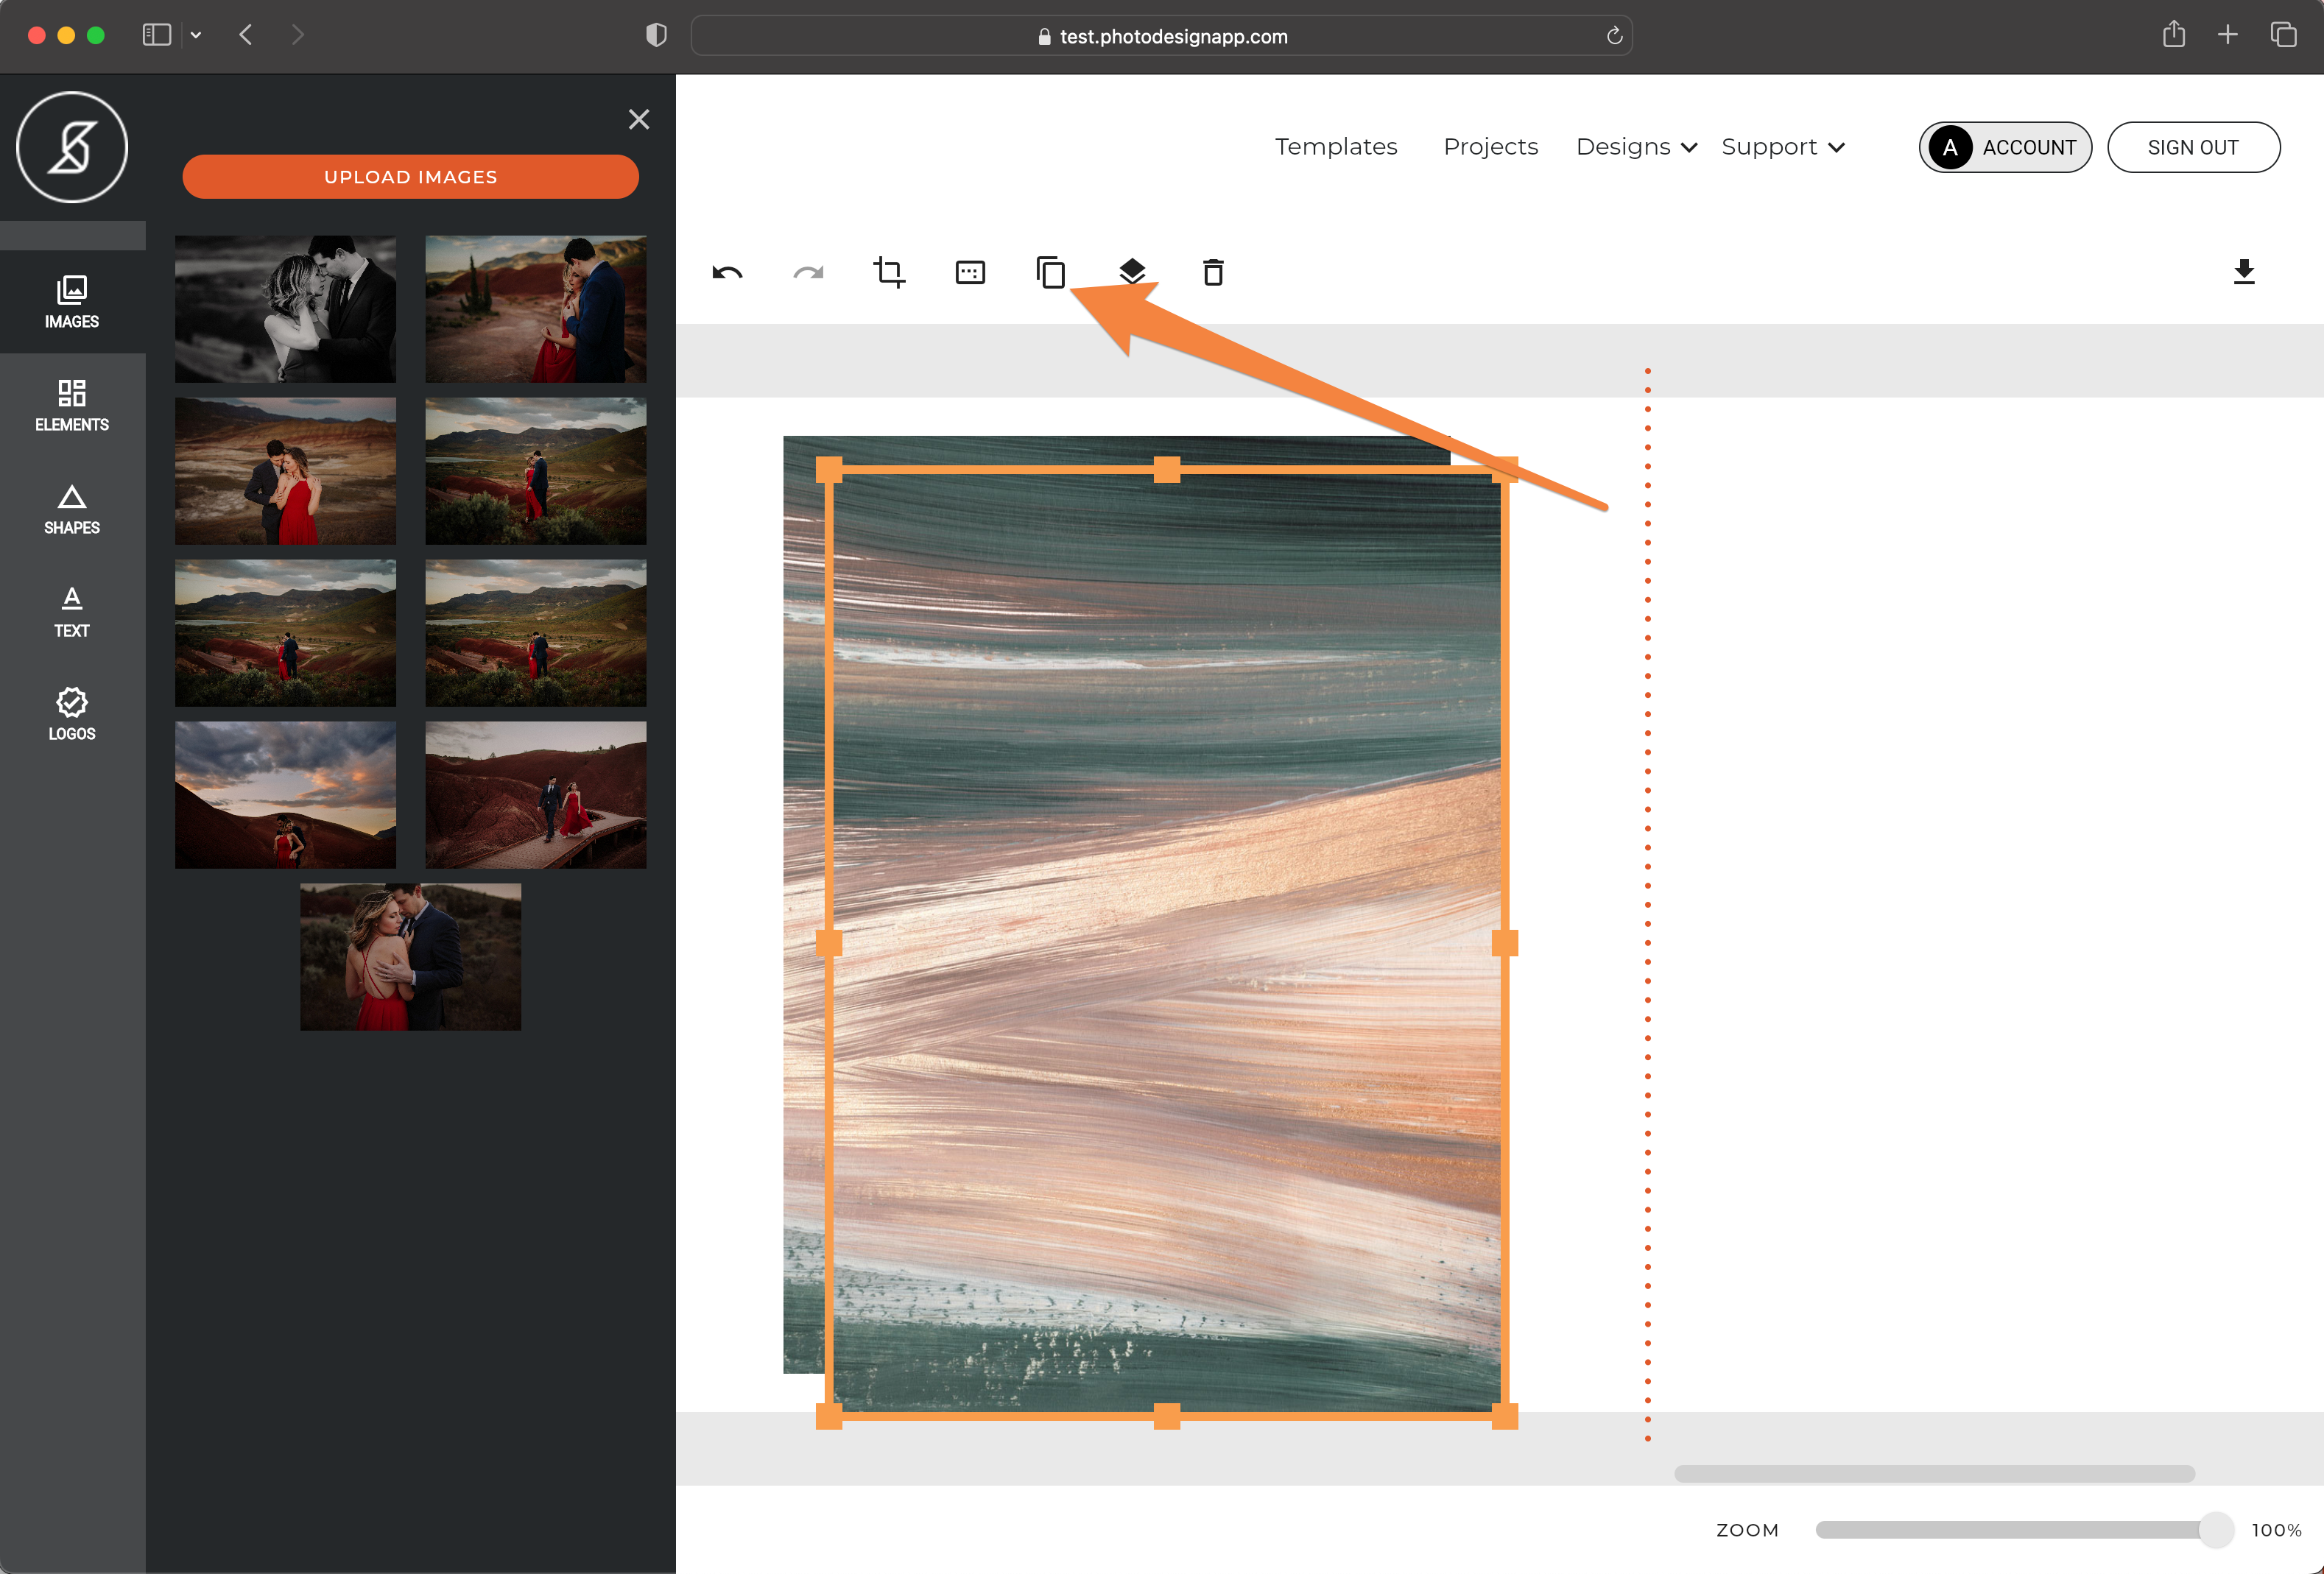Select the bottom single couple hugging thumbnail

[x=410, y=957]
